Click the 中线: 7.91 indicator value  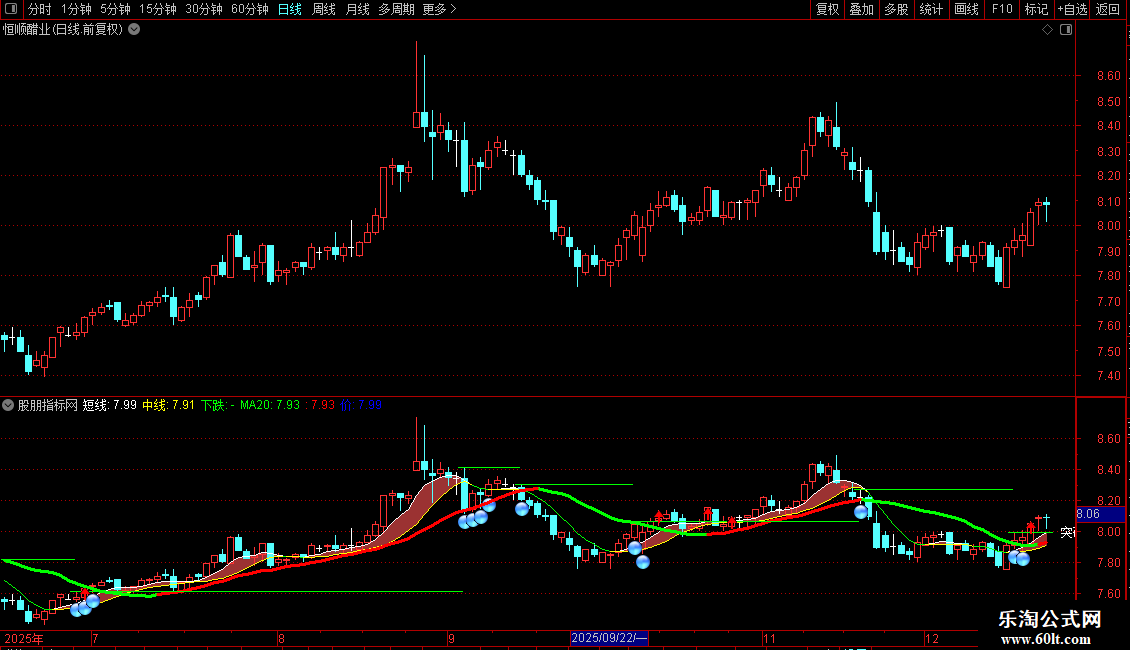click(x=168, y=405)
